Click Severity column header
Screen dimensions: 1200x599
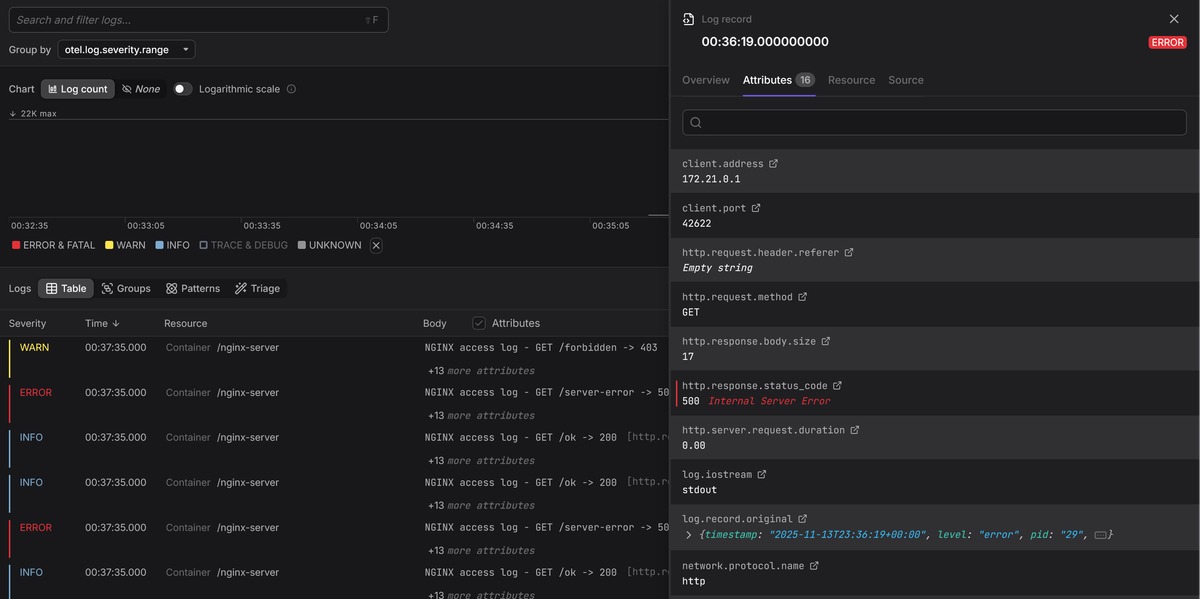click(x=27, y=324)
